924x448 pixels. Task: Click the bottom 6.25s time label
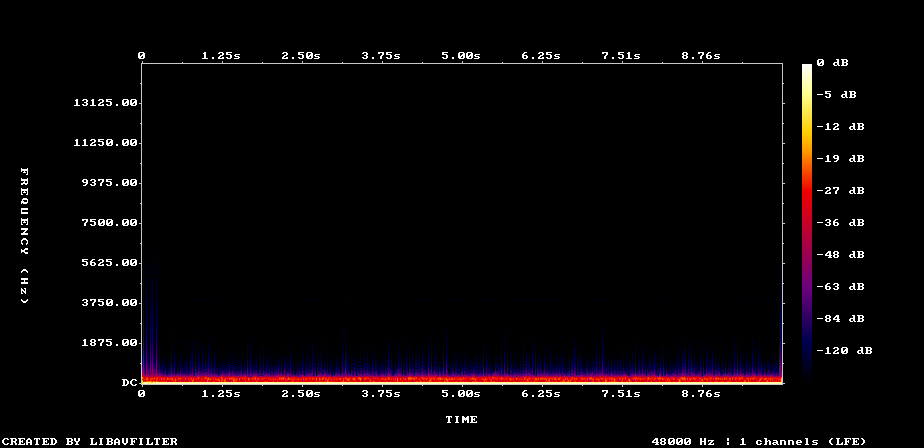click(x=541, y=394)
